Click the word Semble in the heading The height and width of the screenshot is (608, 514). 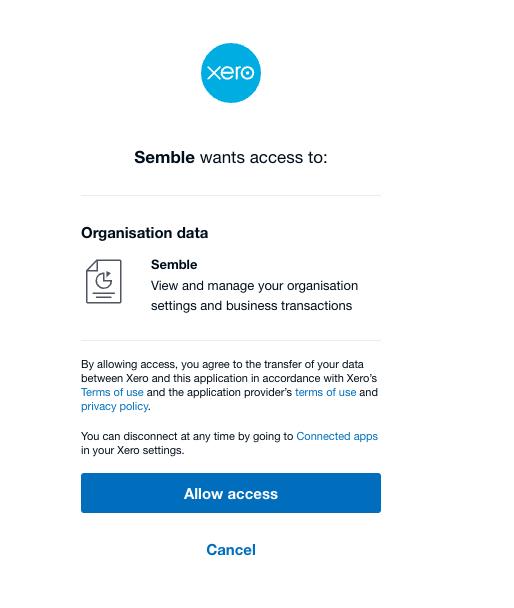164,157
